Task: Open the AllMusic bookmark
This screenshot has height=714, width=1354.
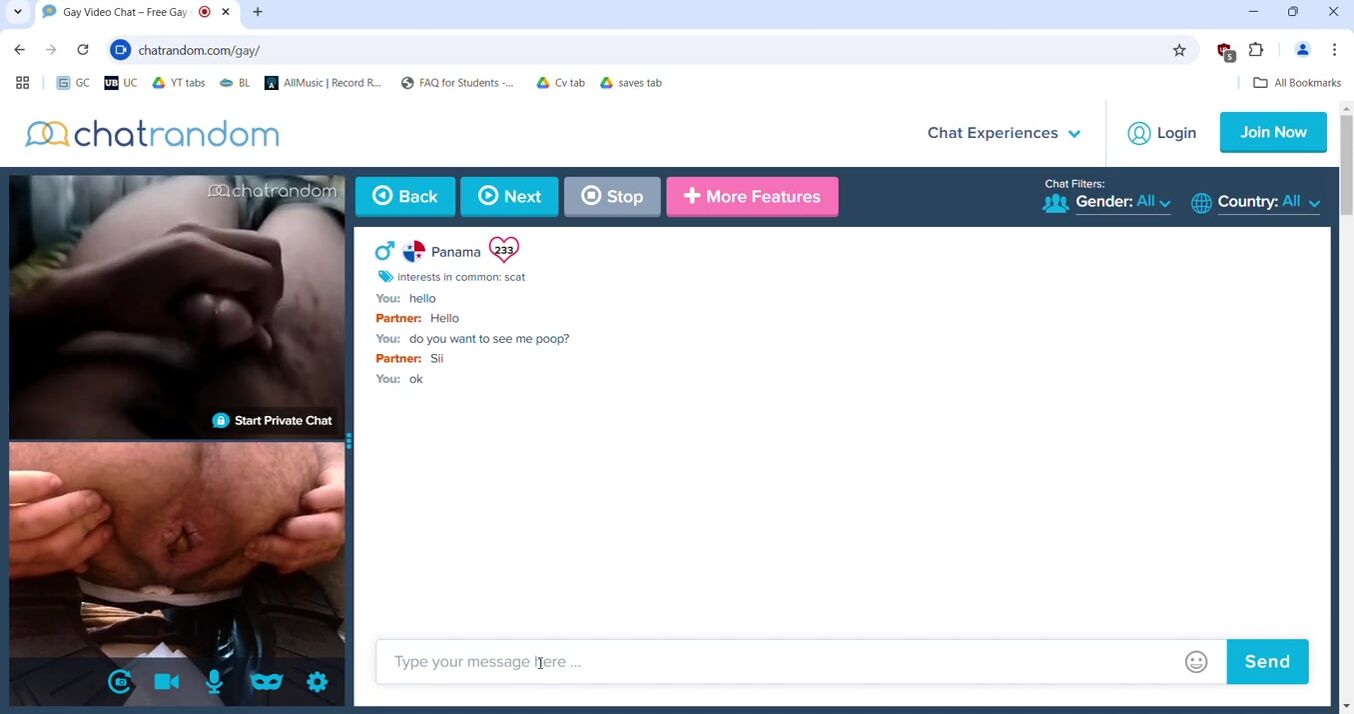Action: (x=323, y=83)
